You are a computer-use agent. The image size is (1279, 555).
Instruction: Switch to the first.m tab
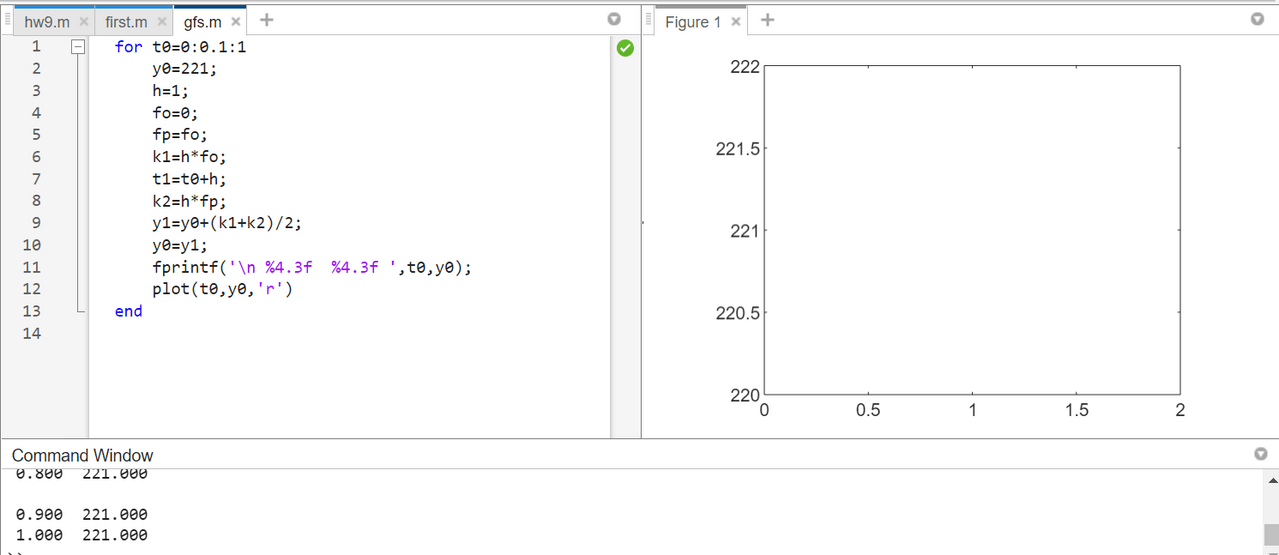tap(125, 22)
